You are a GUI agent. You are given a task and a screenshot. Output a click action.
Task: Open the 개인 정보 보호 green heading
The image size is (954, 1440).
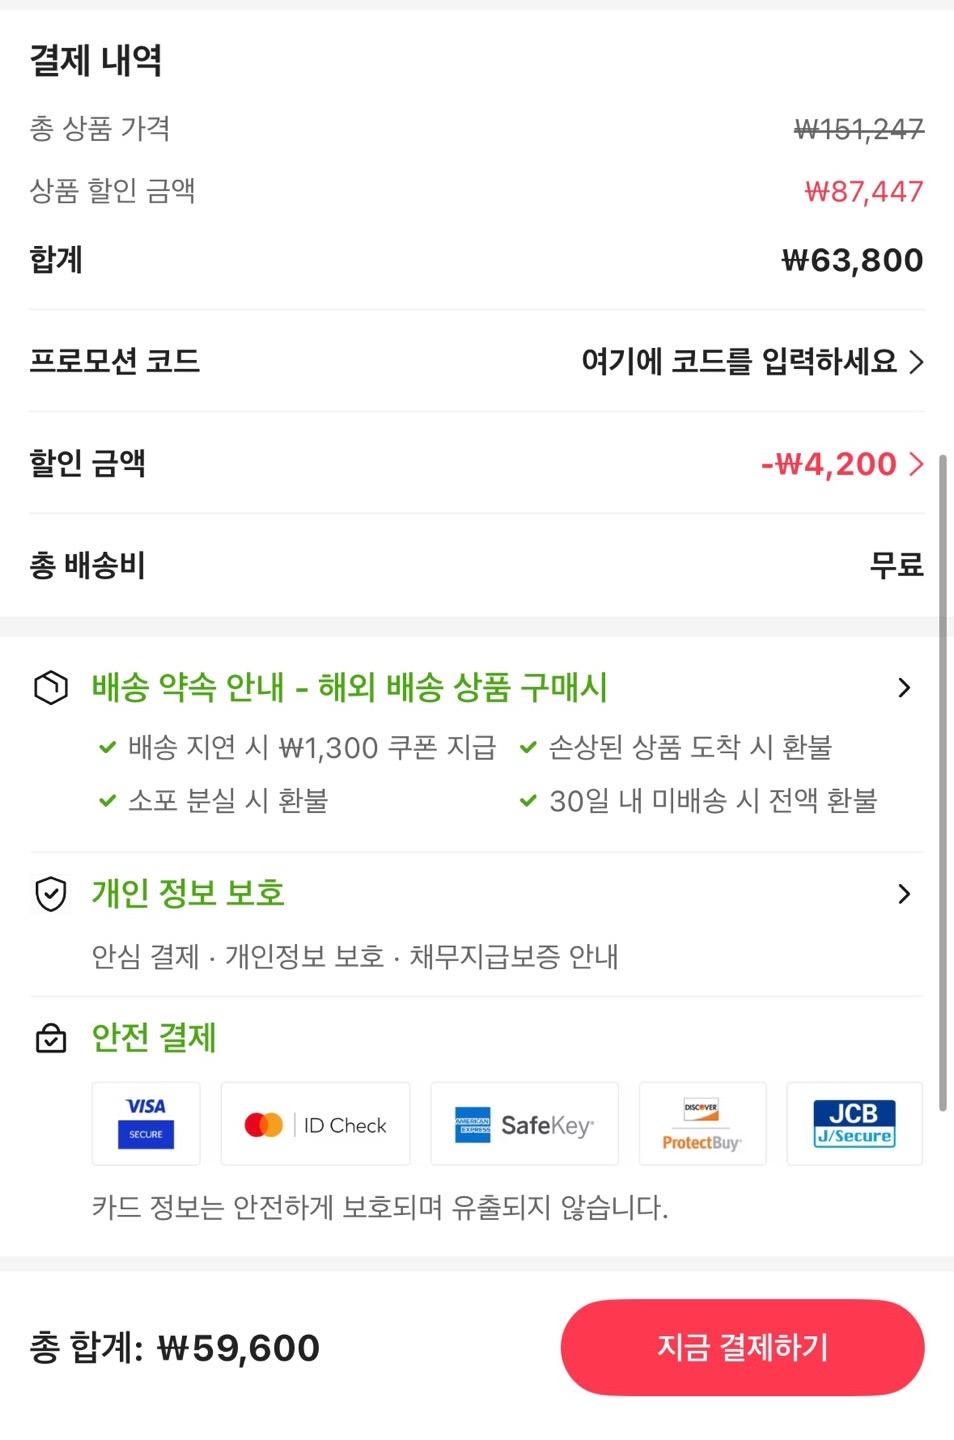[x=188, y=894]
